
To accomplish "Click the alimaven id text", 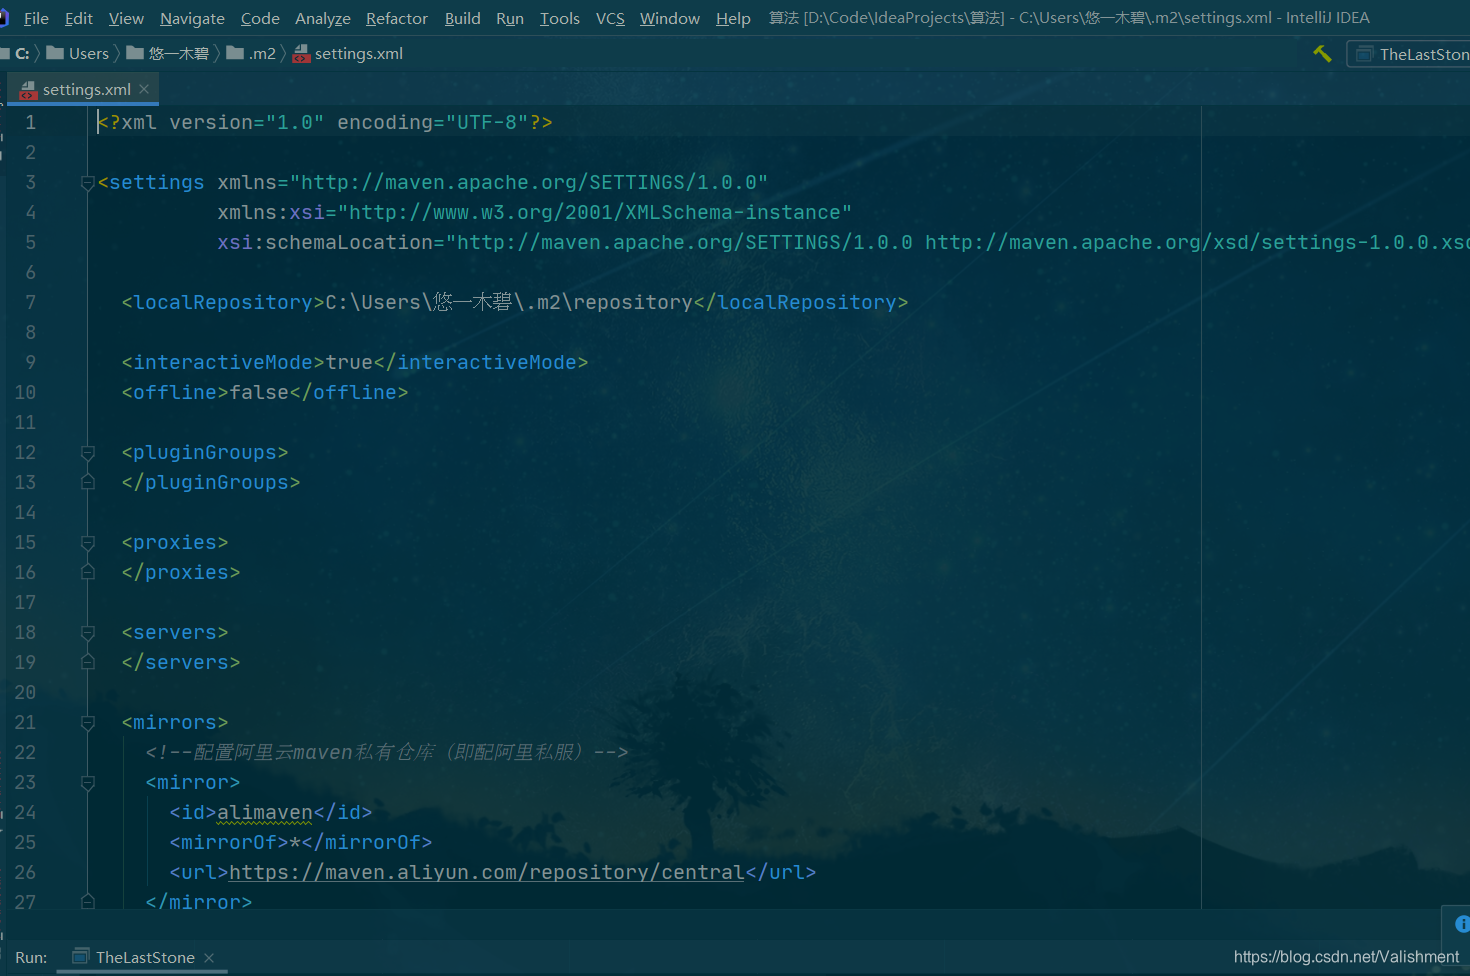I will point(265,812).
